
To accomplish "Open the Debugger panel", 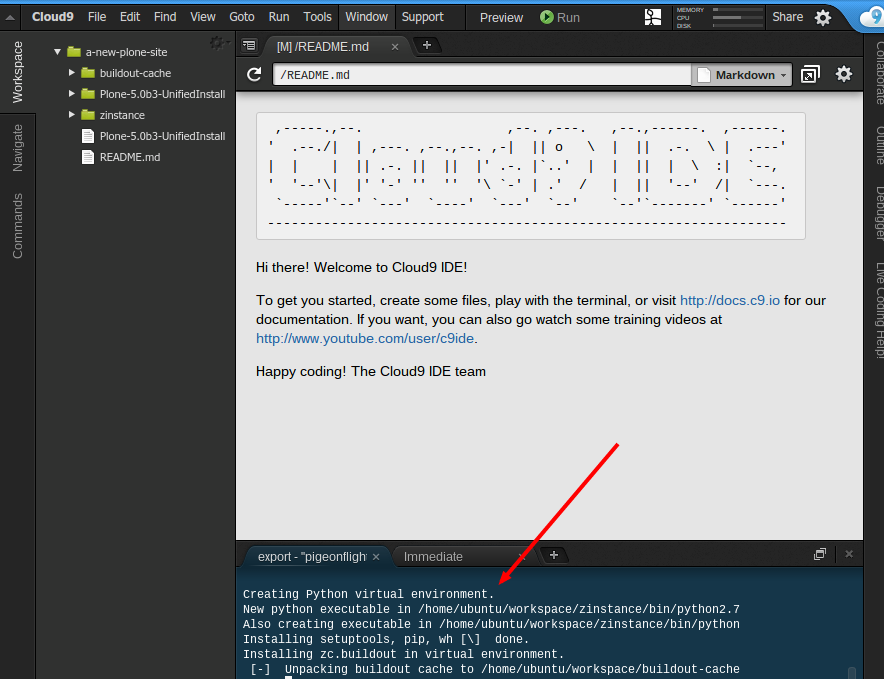I will click(x=877, y=213).
